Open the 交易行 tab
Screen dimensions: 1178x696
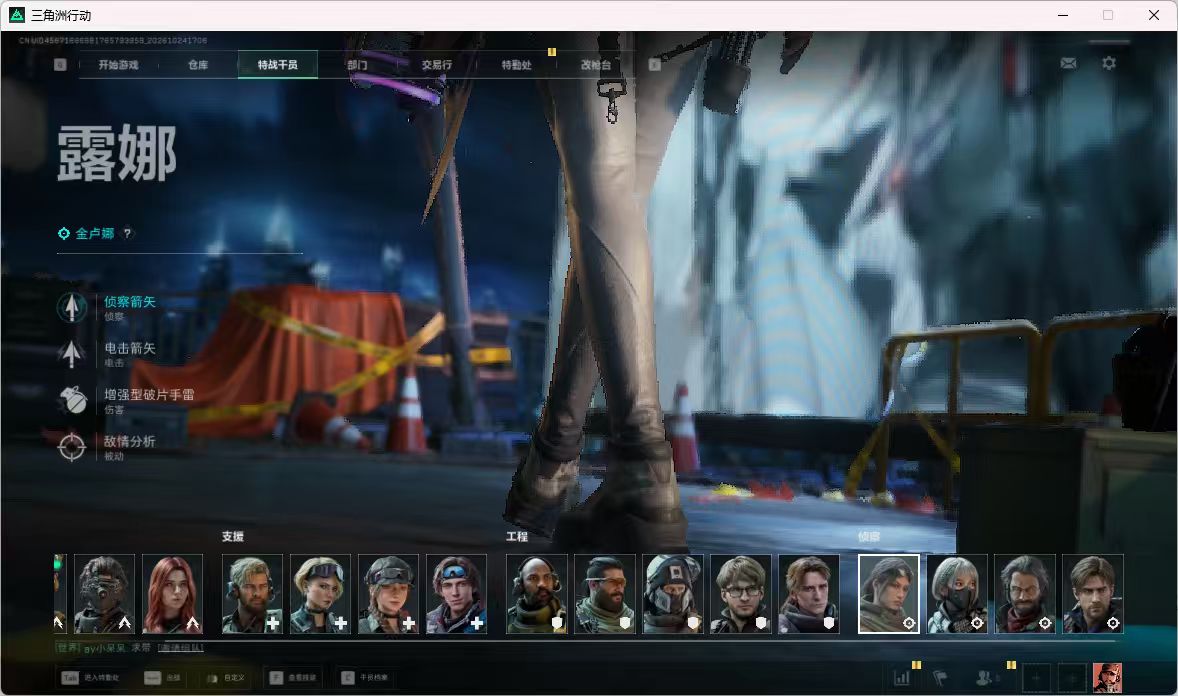point(436,65)
